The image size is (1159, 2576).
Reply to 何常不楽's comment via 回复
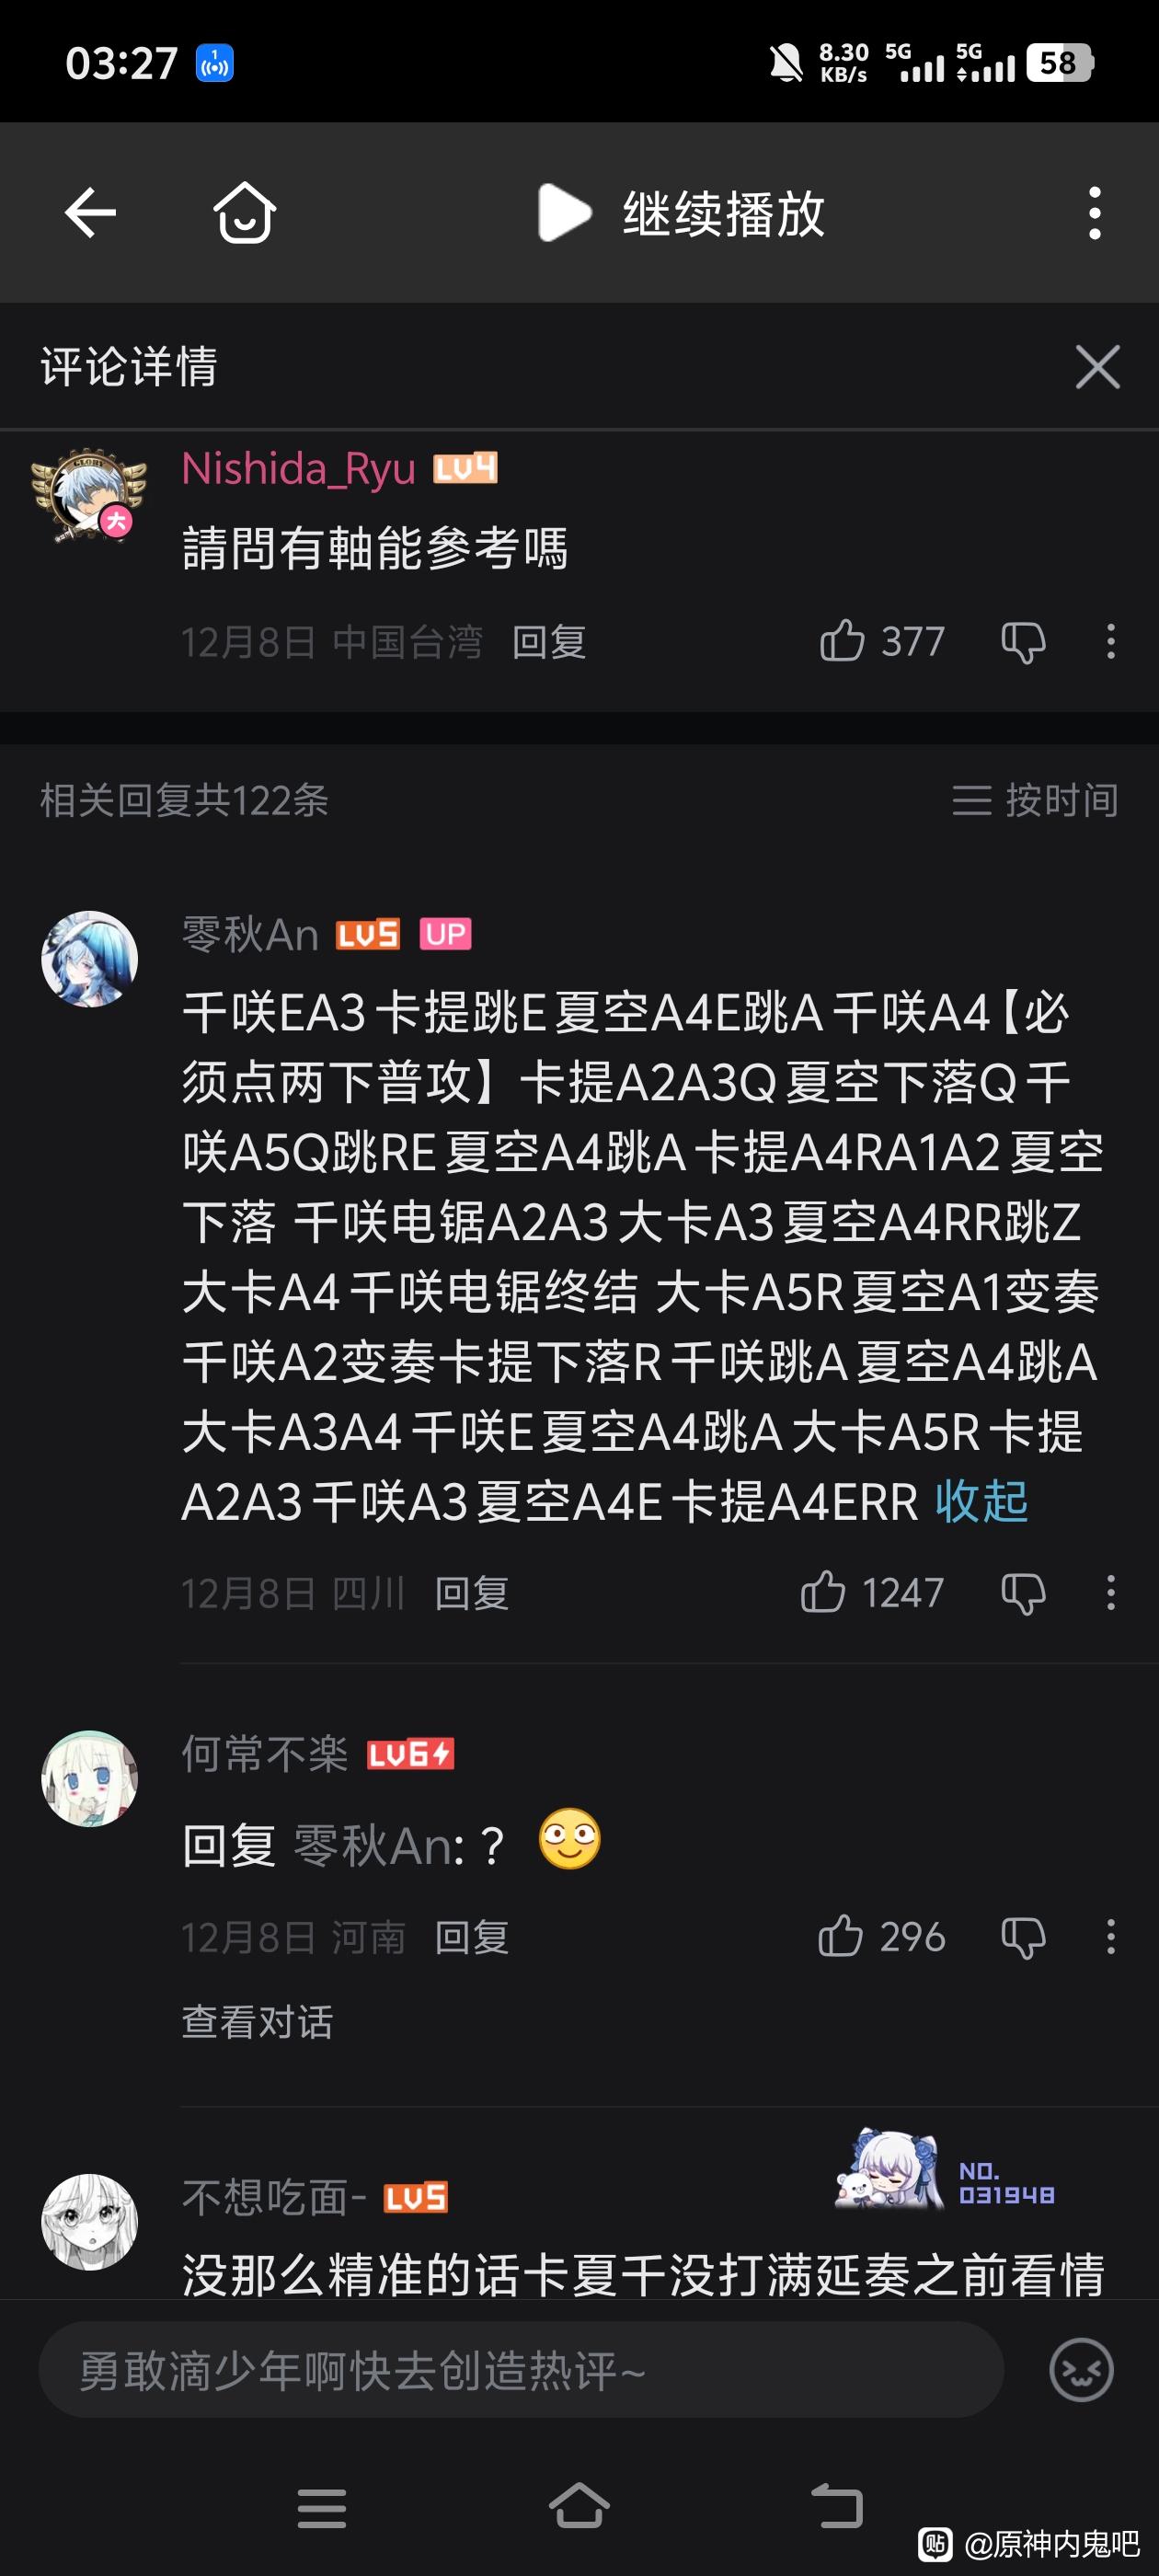472,1937
